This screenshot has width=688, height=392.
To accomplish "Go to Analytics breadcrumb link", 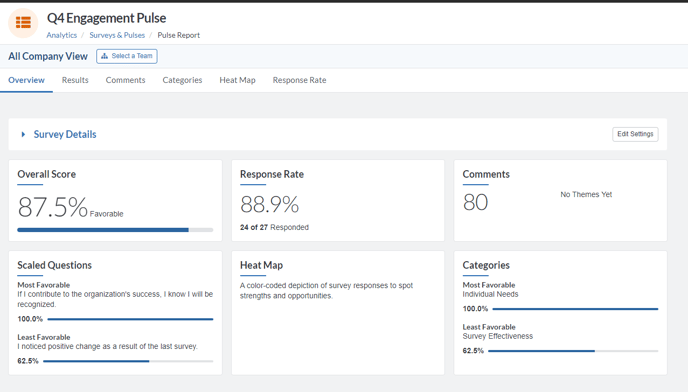I will pyautogui.click(x=61, y=35).
